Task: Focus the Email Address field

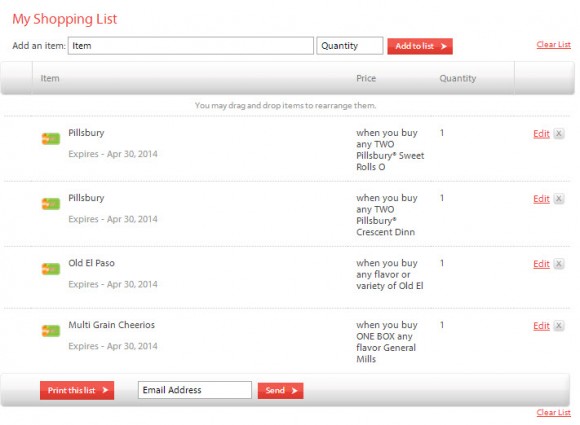Action: tap(195, 390)
